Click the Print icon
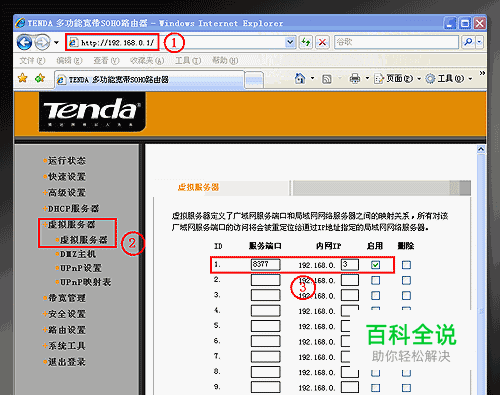Screen dimensions: 500x395 pos(355,79)
